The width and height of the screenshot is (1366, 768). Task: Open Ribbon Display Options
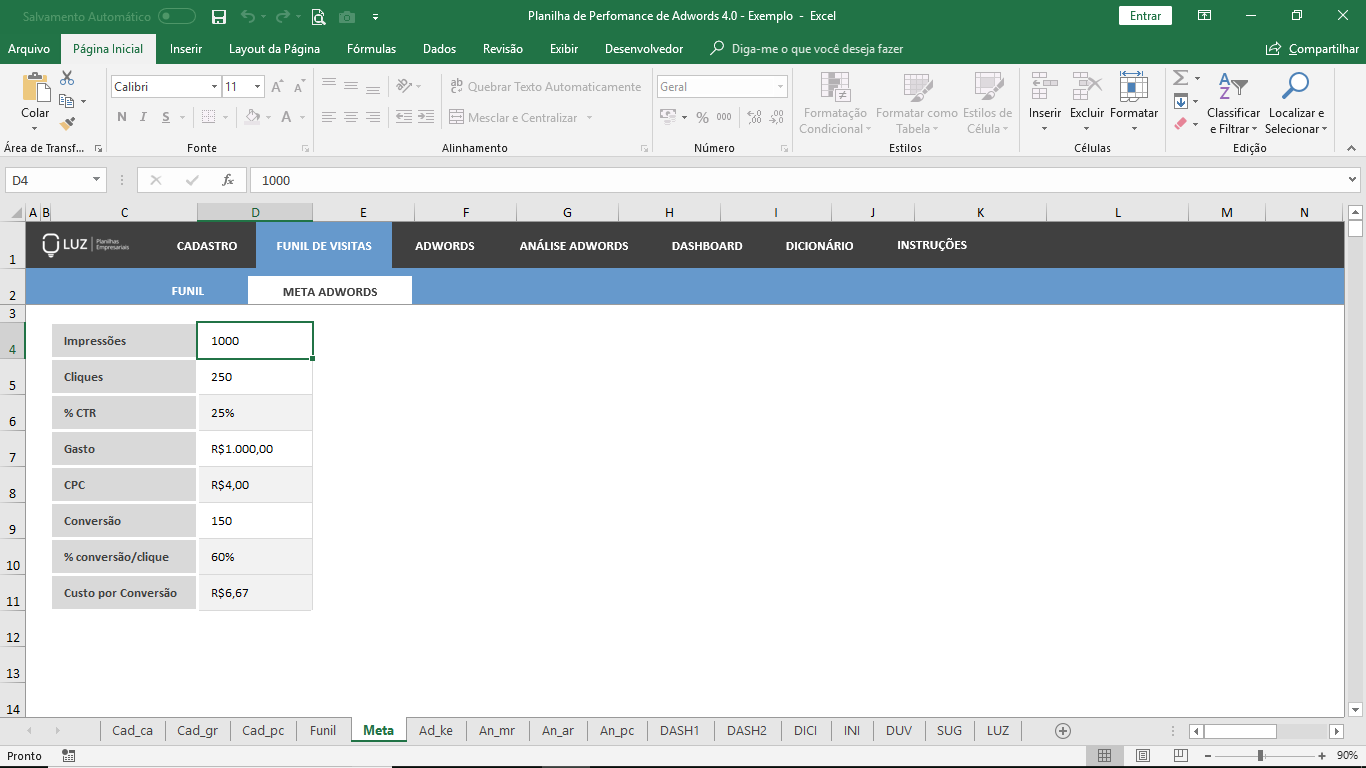pos(1204,16)
